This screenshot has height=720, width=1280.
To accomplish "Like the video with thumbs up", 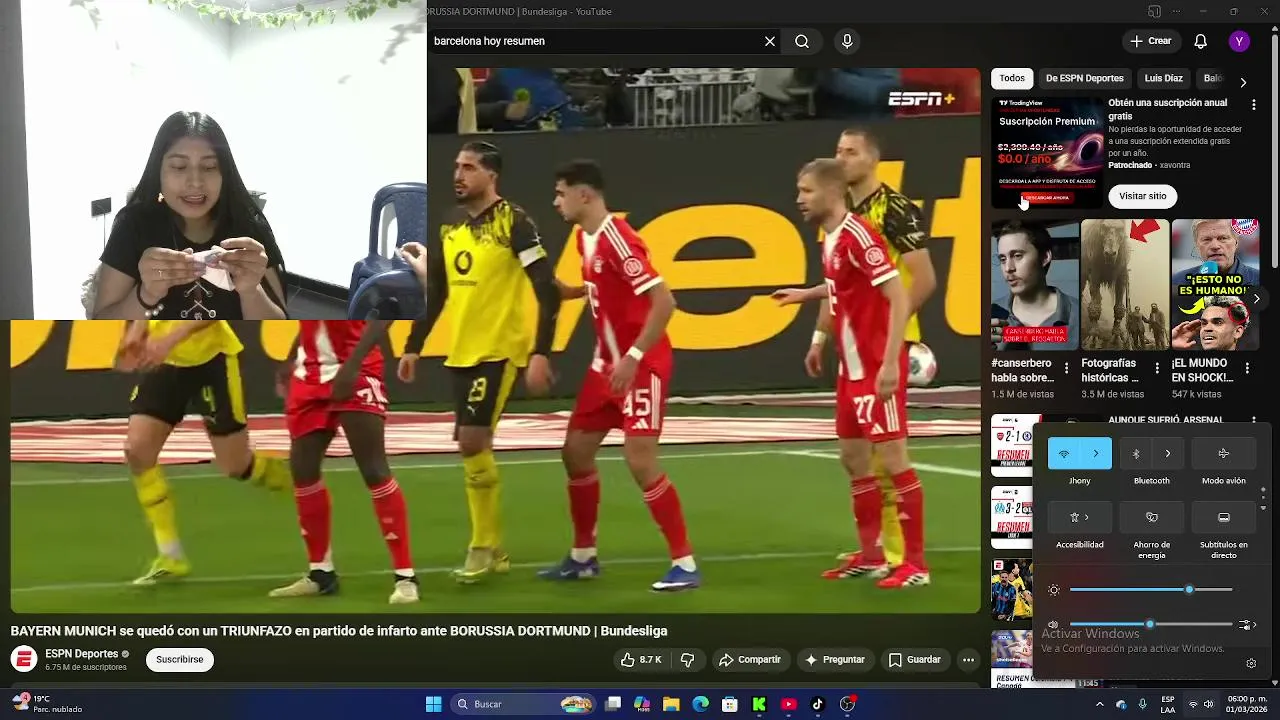I will pyautogui.click(x=641, y=660).
